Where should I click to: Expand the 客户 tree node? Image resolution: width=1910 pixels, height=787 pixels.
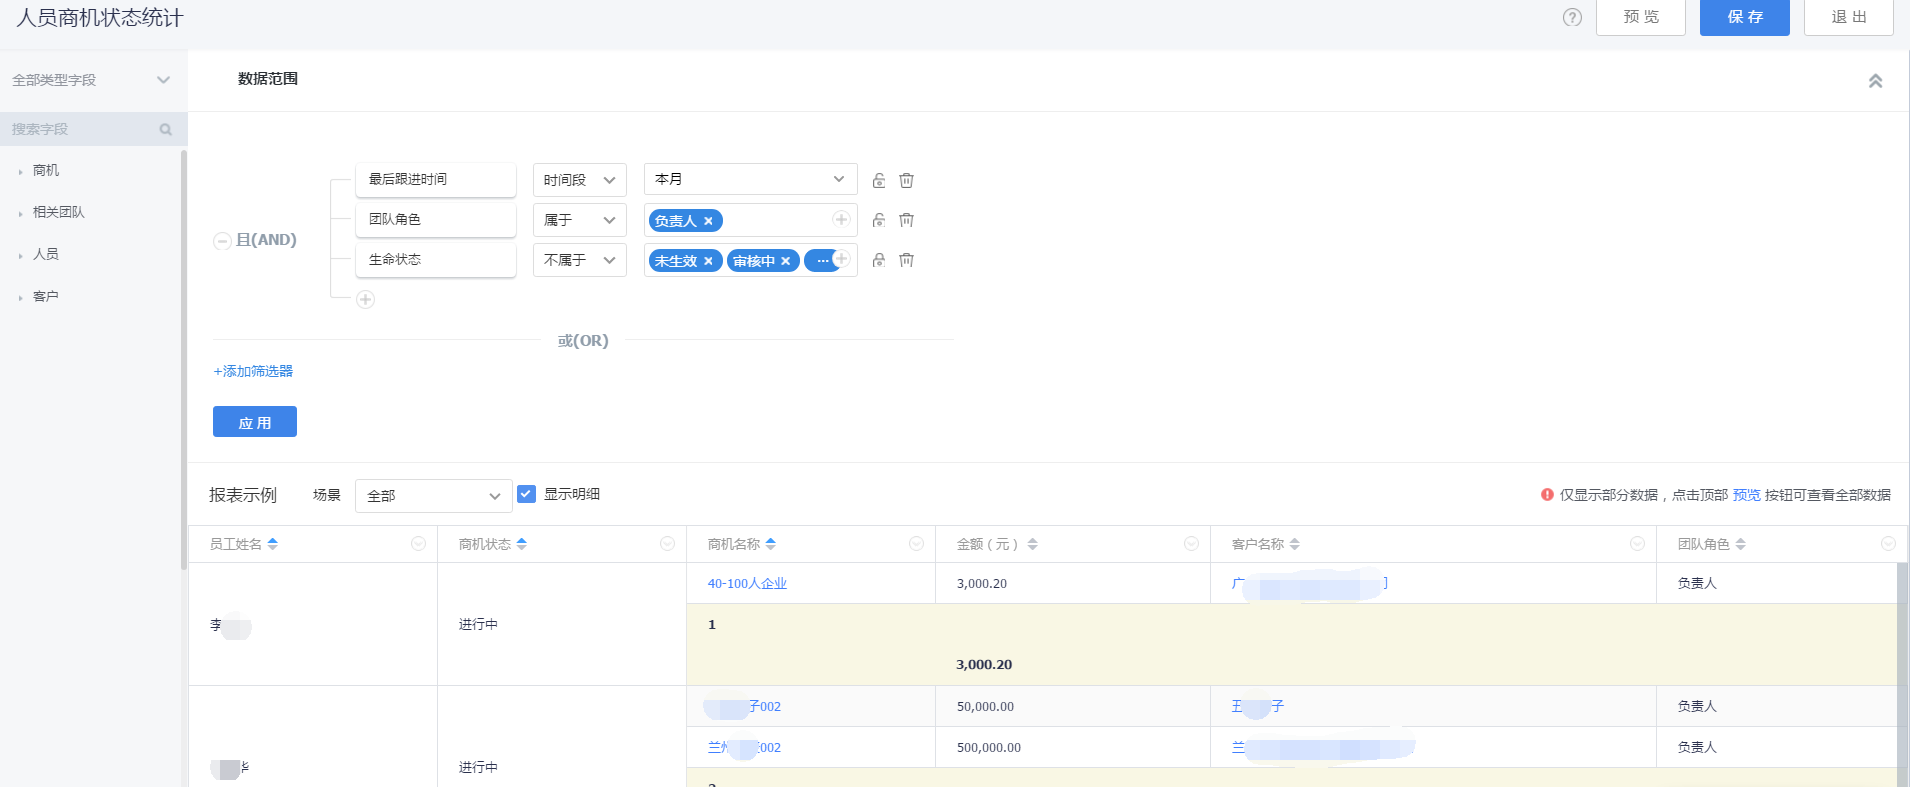click(20, 298)
